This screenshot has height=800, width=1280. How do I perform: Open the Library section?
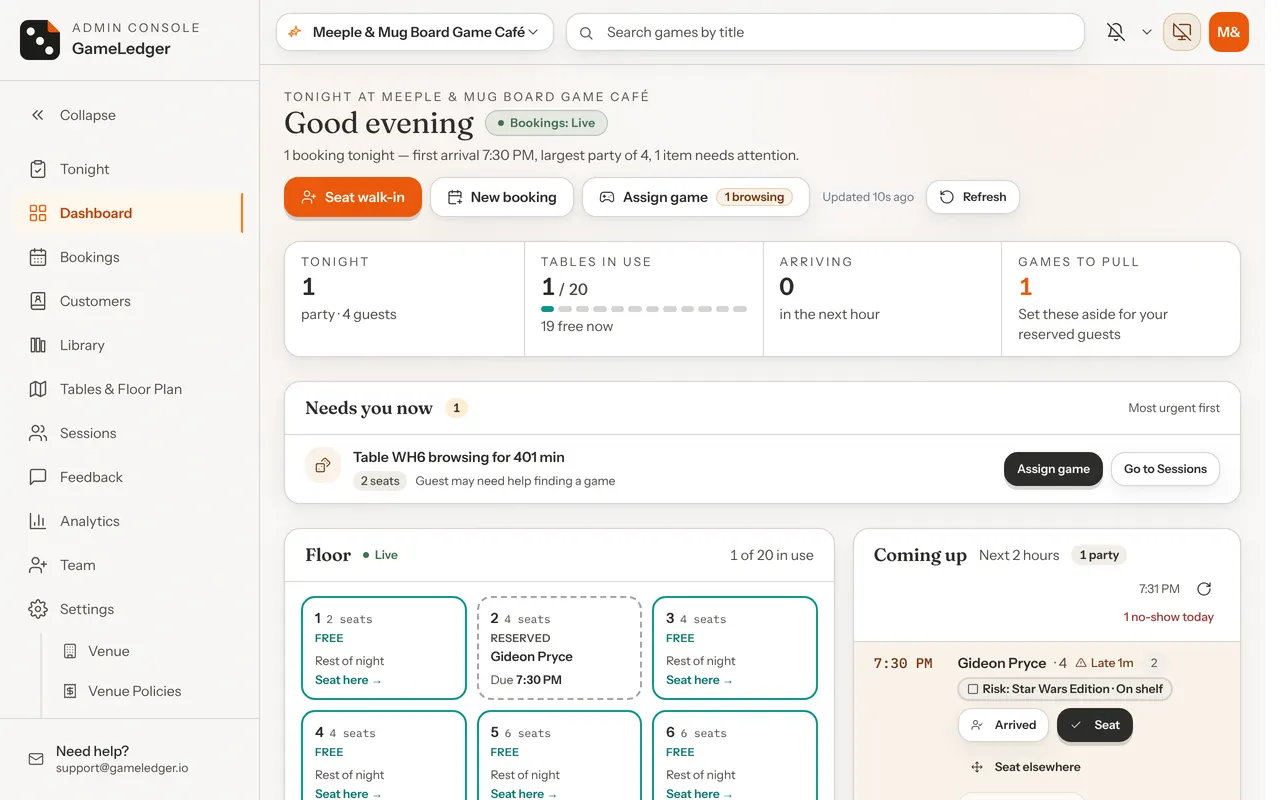point(130,345)
